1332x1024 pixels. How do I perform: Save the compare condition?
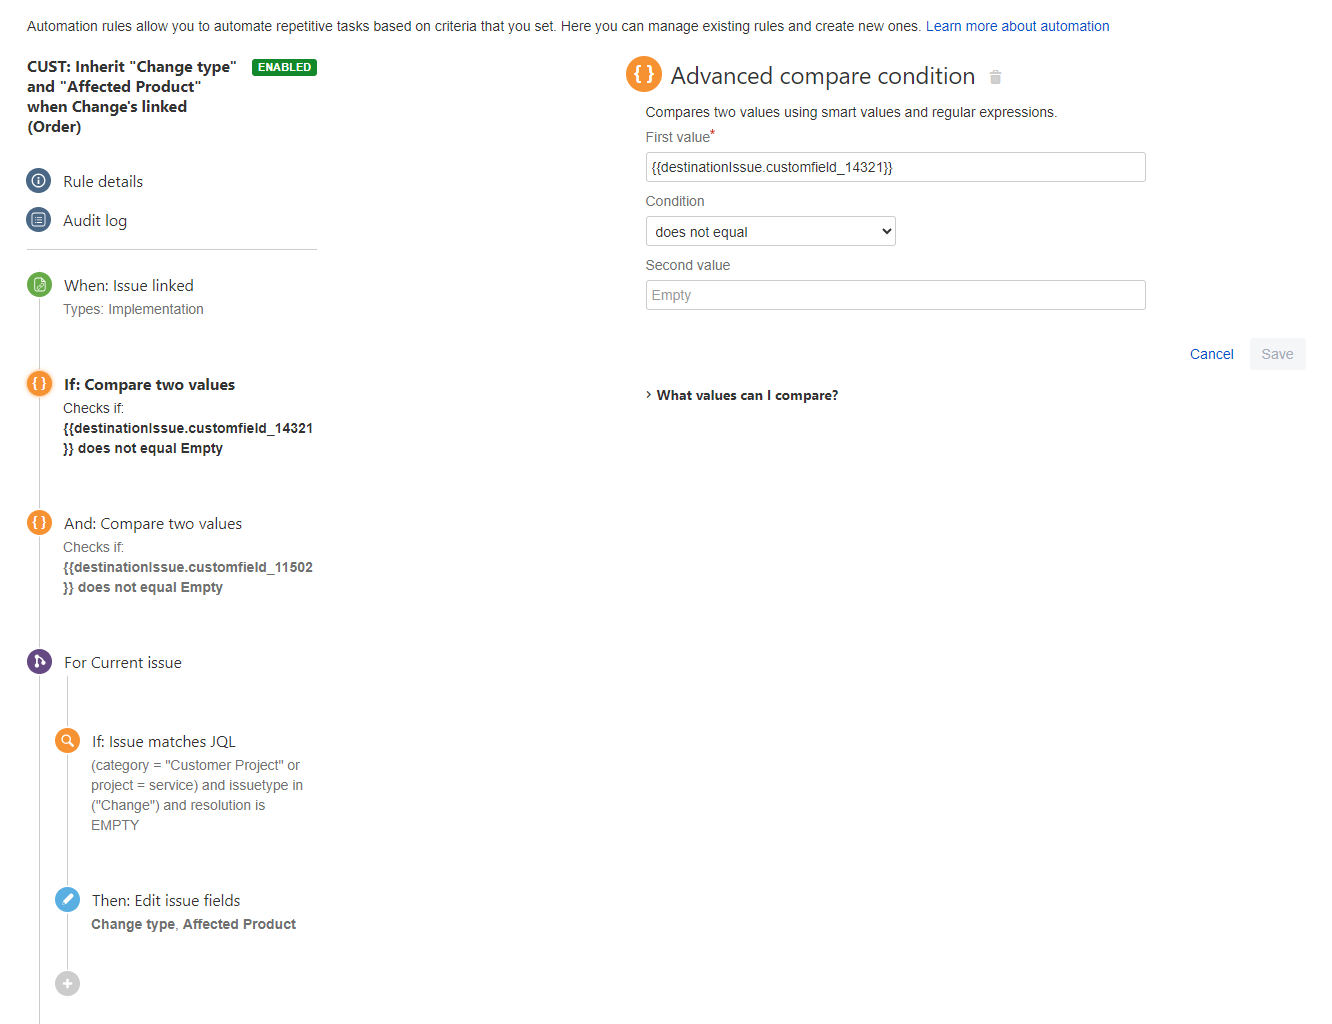(x=1277, y=354)
